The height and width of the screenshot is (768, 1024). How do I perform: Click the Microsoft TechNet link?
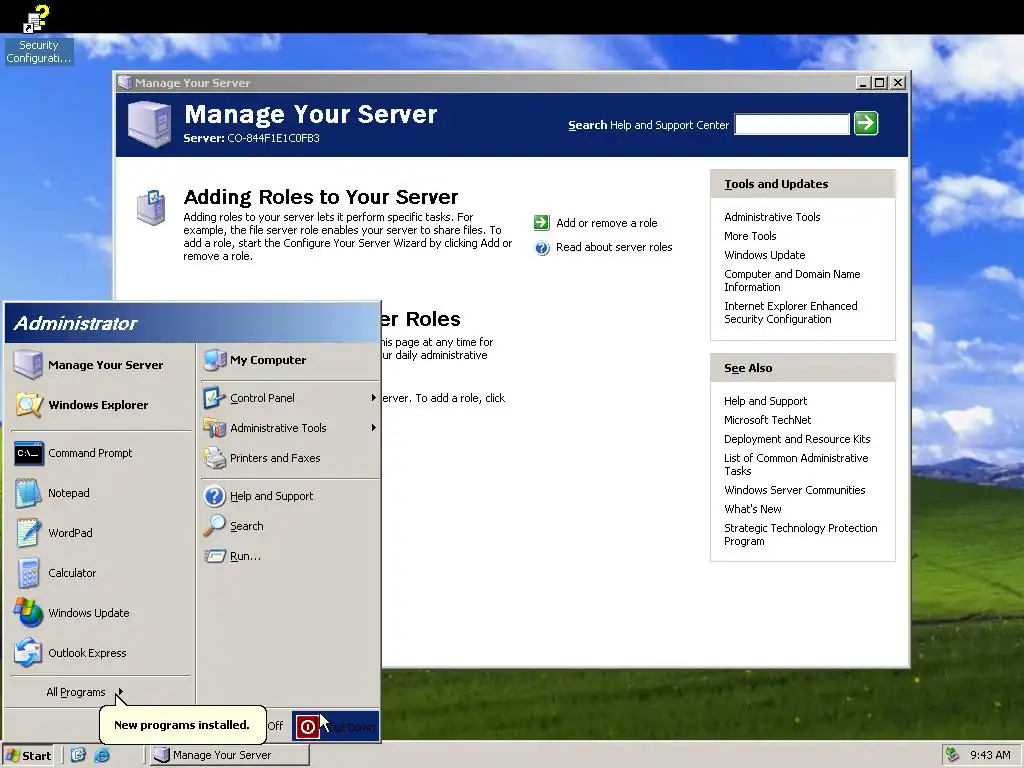(x=767, y=420)
